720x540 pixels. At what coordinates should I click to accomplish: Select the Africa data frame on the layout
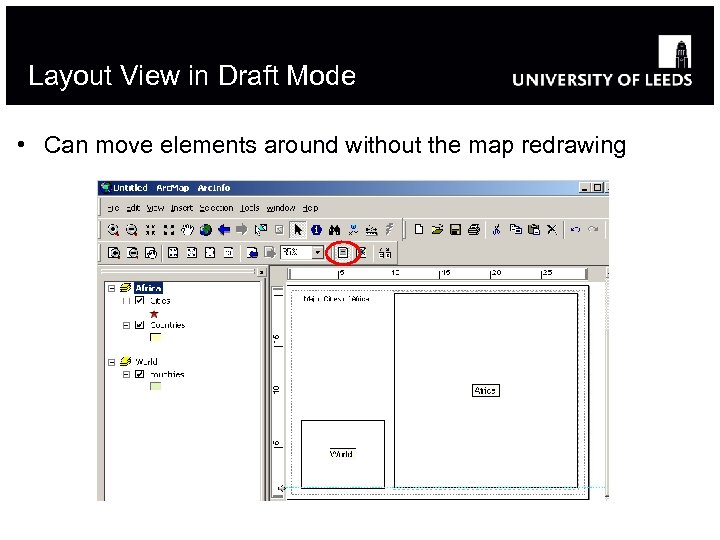(x=486, y=390)
